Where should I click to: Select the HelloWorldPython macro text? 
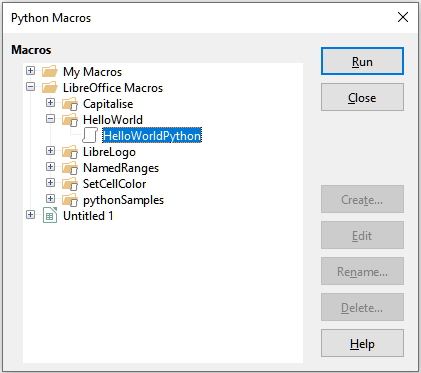pos(152,136)
